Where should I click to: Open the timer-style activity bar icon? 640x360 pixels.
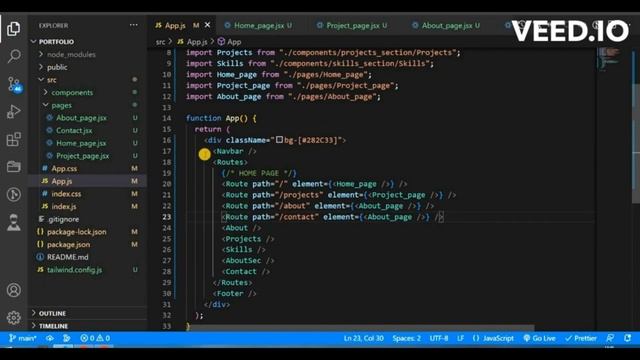[x=13, y=194]
